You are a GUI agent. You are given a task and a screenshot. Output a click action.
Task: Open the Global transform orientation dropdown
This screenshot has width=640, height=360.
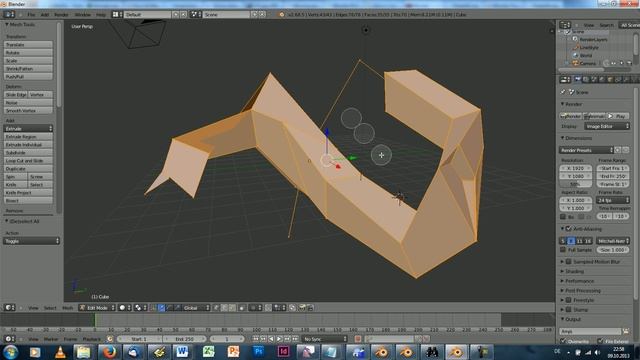(196, 308)
